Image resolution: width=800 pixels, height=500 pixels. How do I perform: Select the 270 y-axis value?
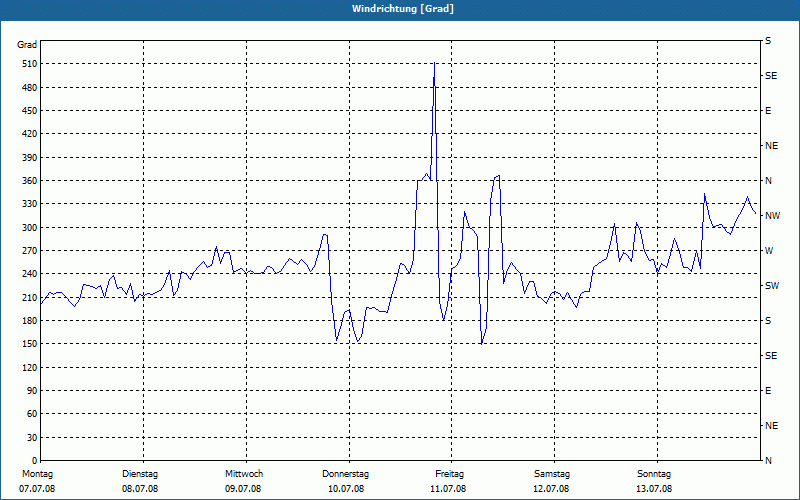tap(30, 251)
